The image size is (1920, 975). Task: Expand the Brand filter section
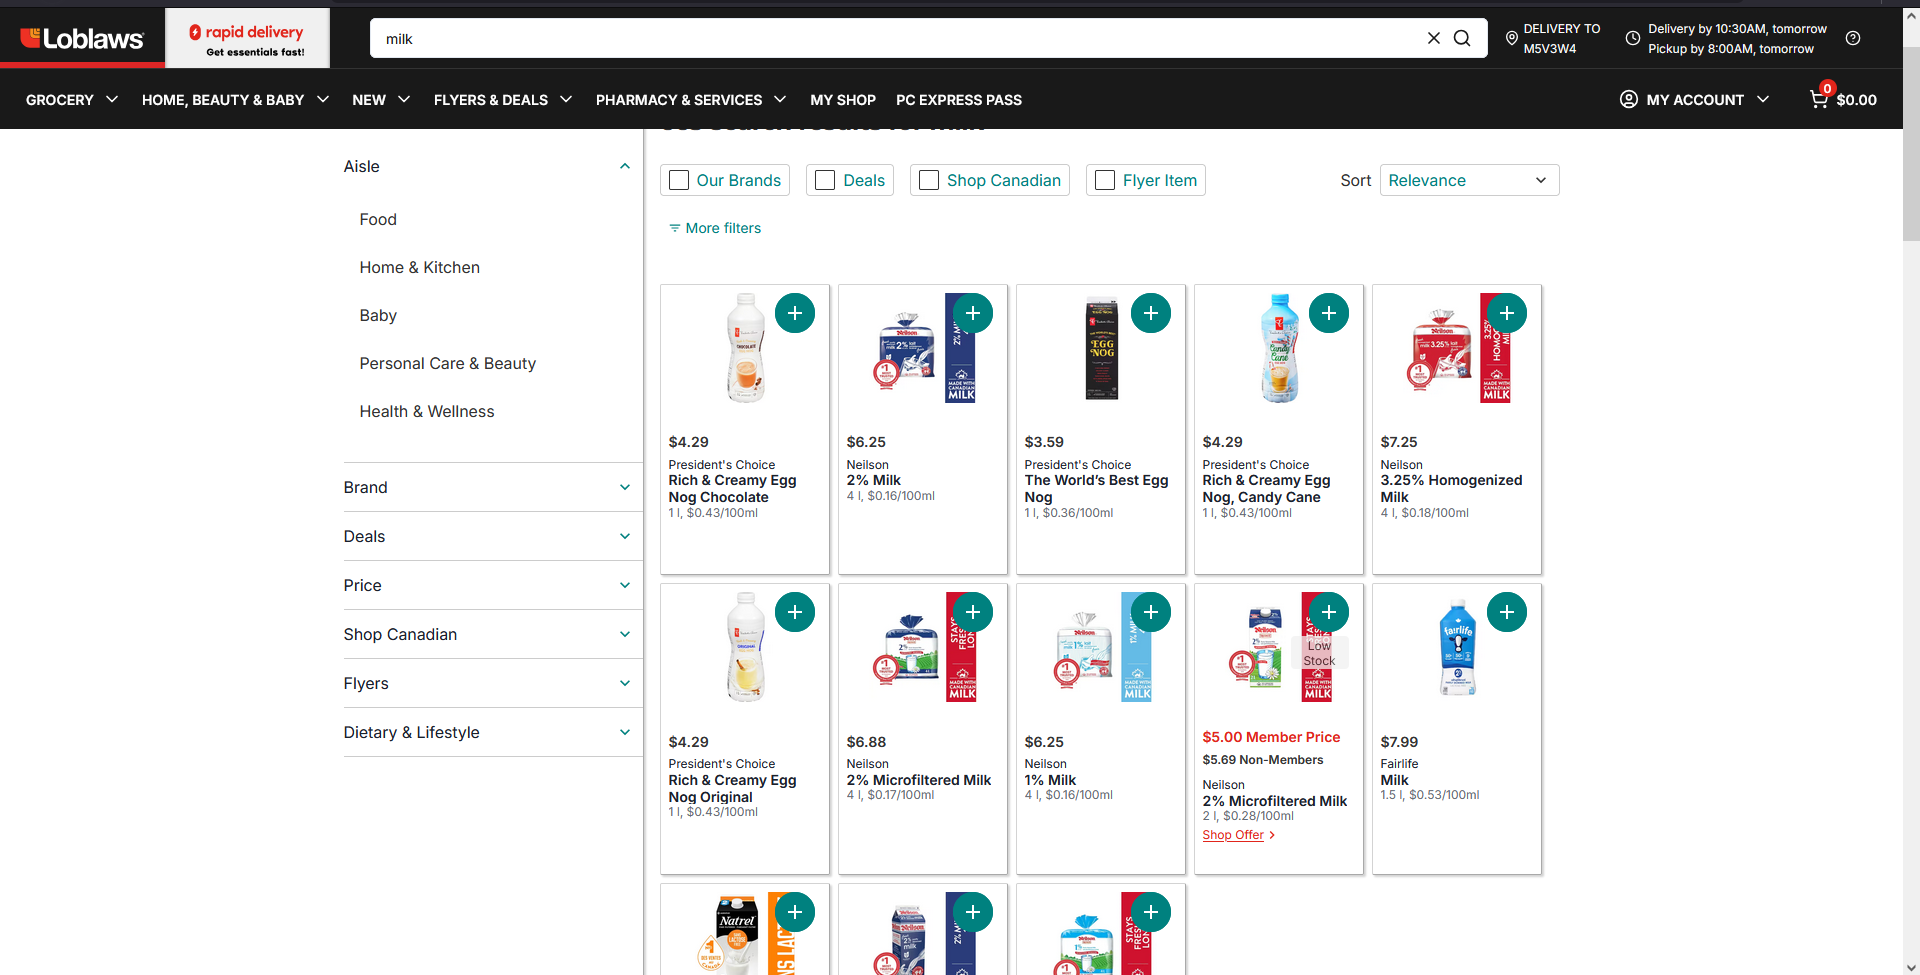487,487
